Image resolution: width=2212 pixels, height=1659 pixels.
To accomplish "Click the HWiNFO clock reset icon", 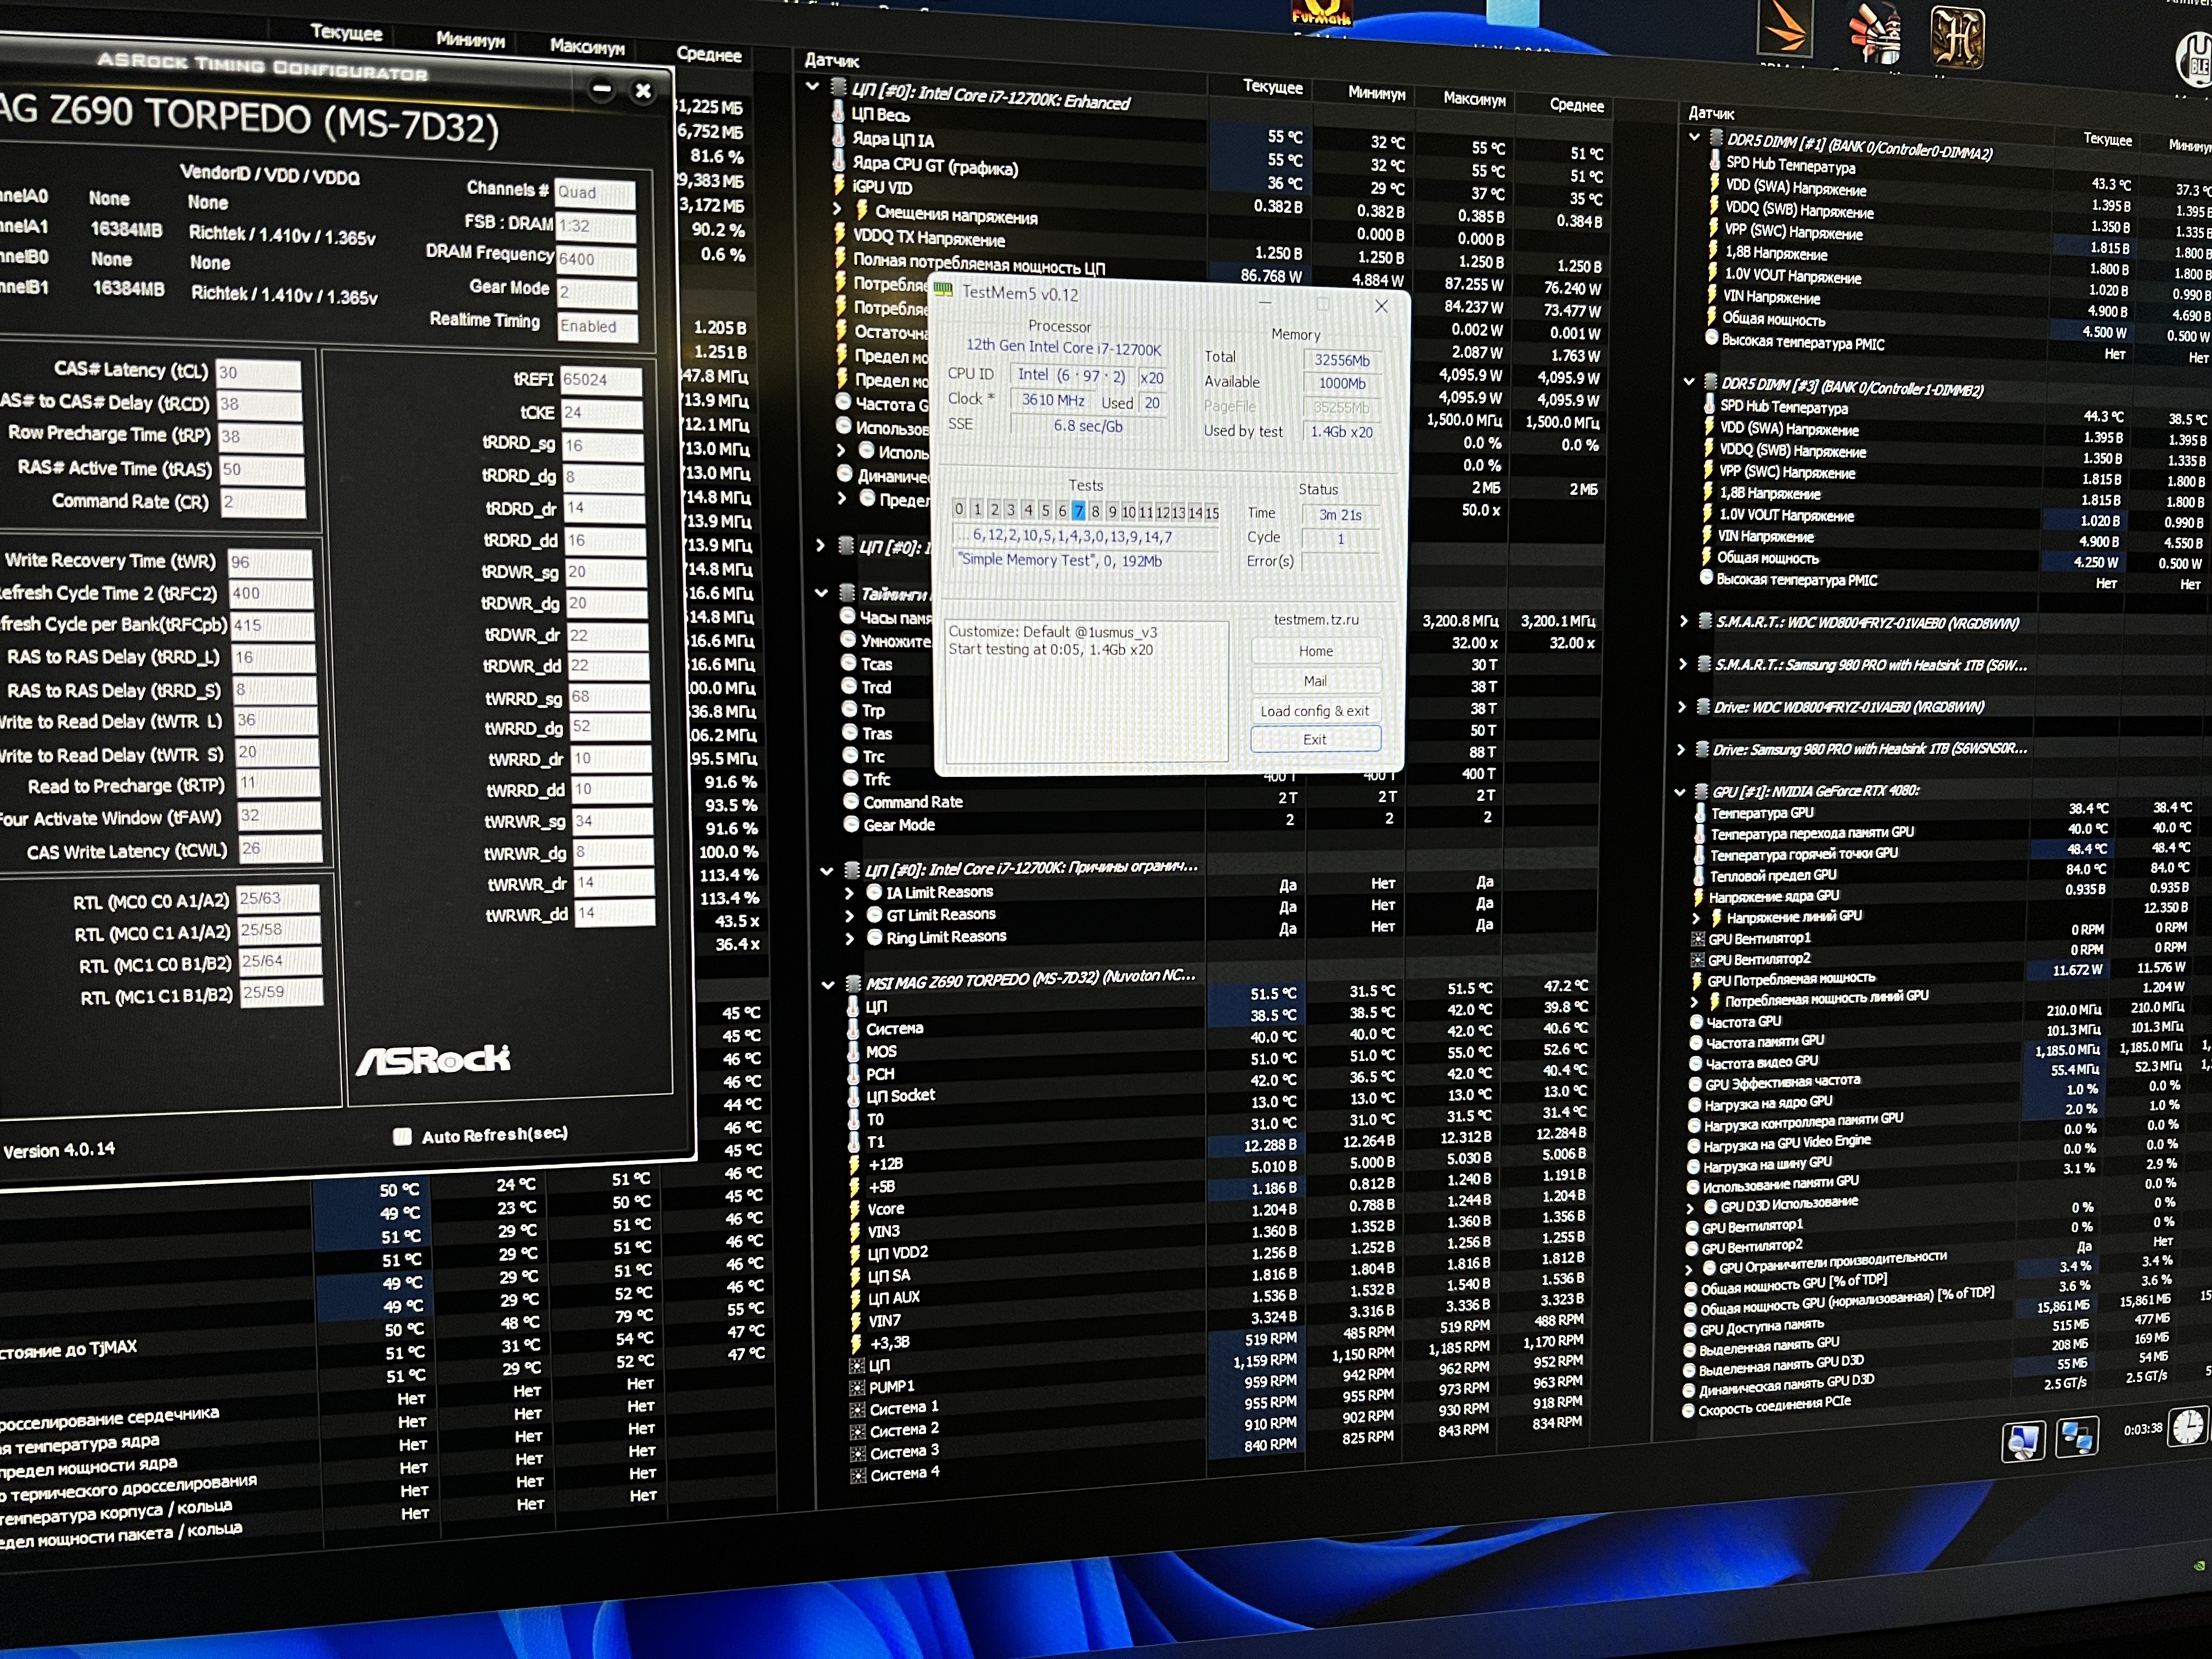I will (x=2187, y=1427).
